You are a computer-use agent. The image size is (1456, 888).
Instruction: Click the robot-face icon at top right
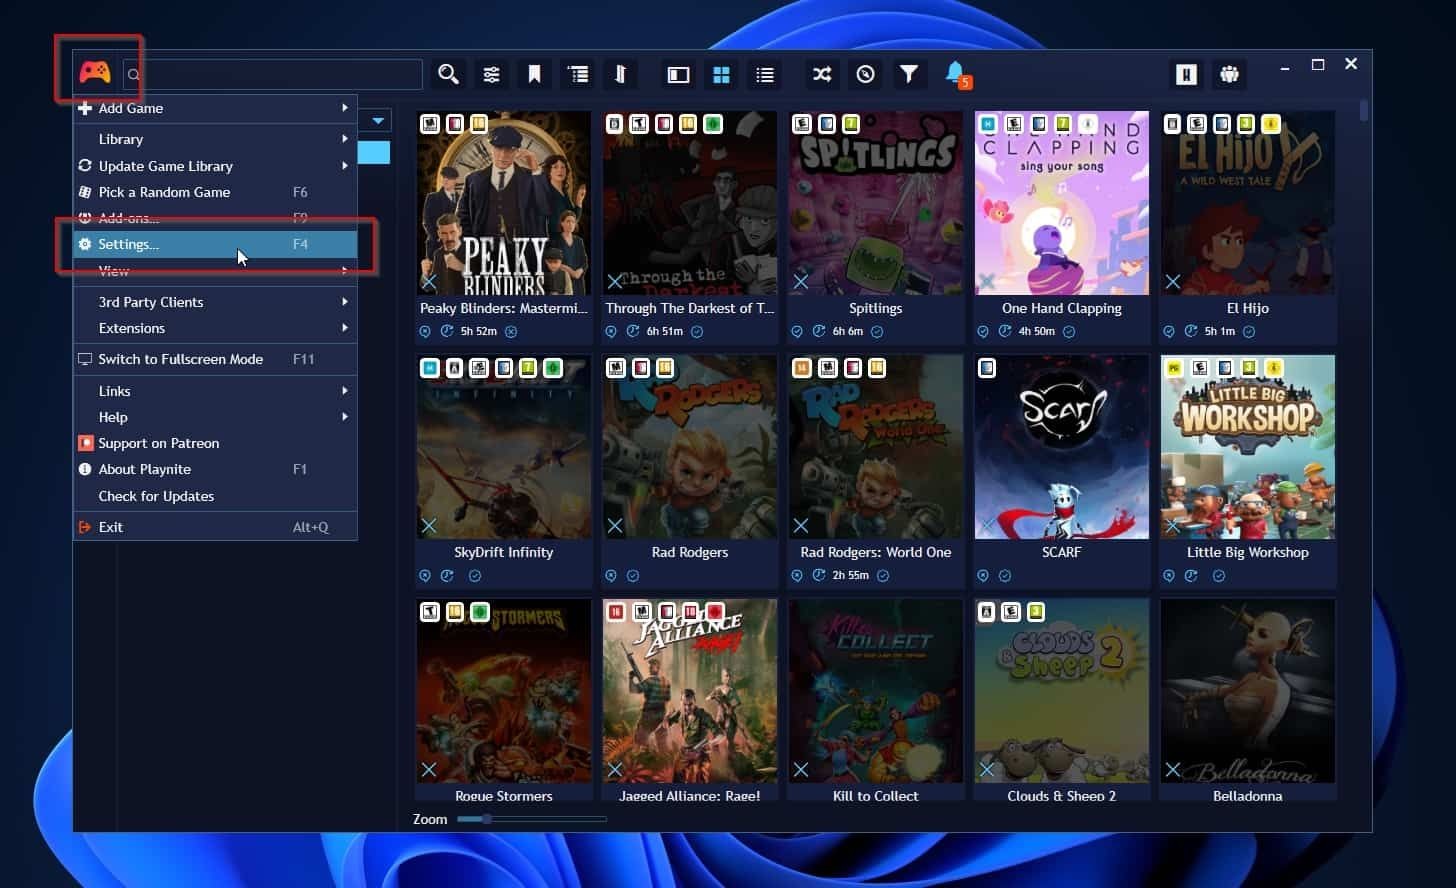pos(1229,74)
